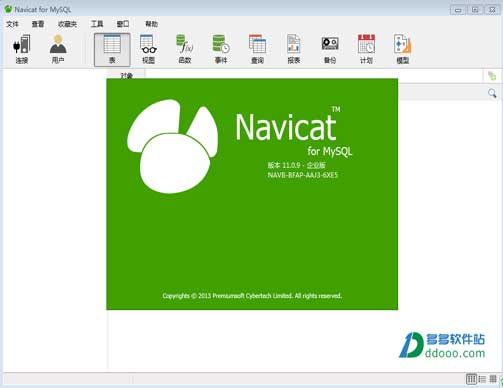The image size is (503, 388).
Task: Switch to list view in status bar
Action: point(482,379)
